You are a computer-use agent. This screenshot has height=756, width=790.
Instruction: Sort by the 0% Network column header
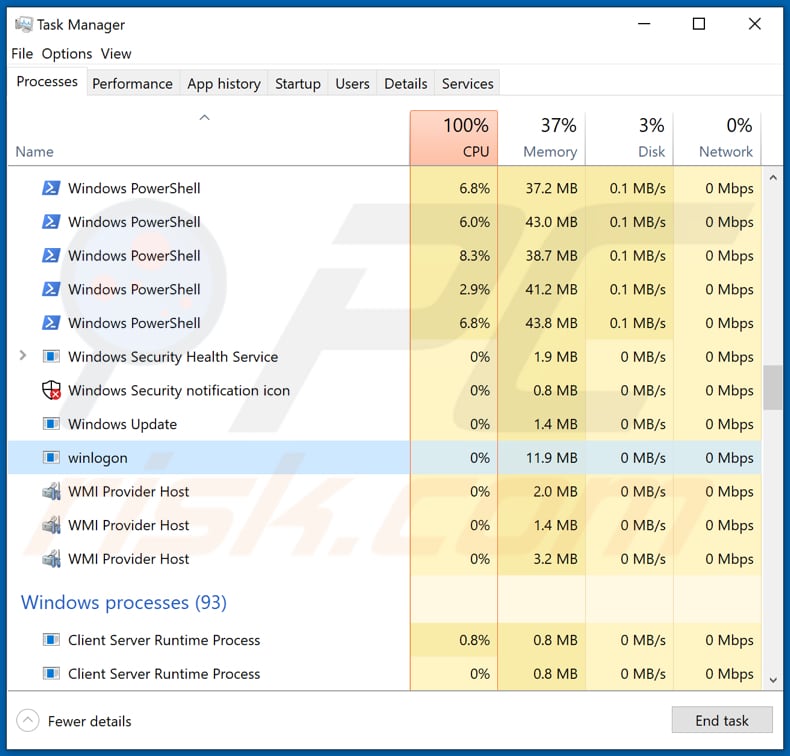[717, 138]
